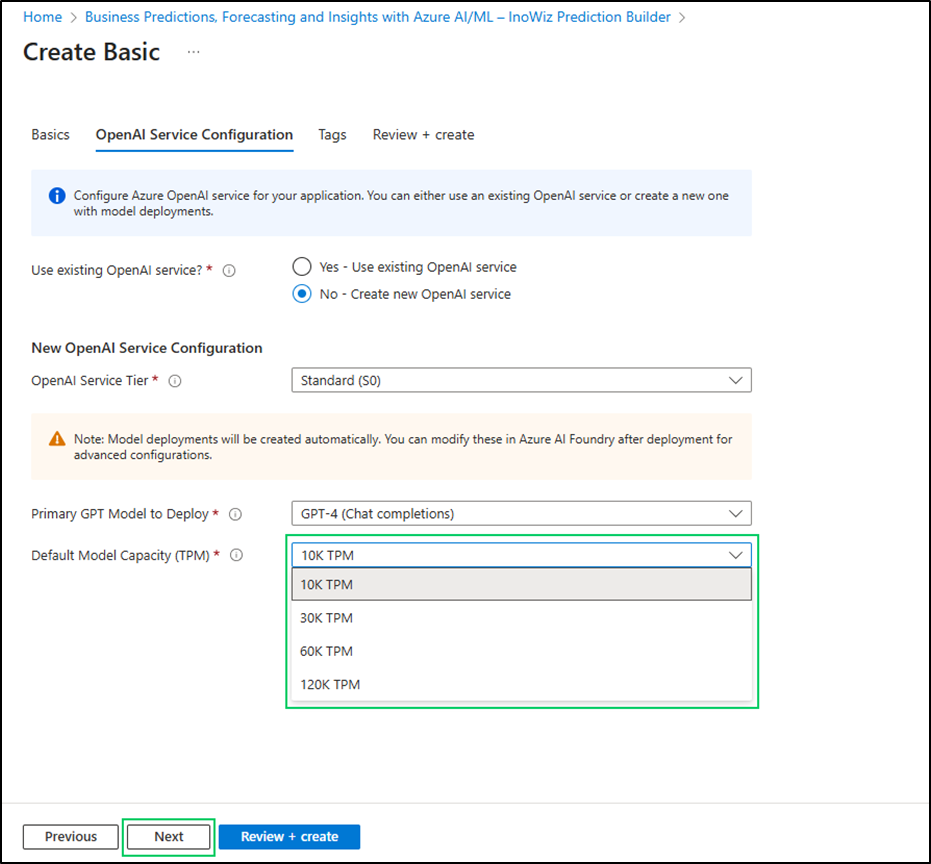
Task: Select 120K TPM capacity
Action: coord(521,685)
